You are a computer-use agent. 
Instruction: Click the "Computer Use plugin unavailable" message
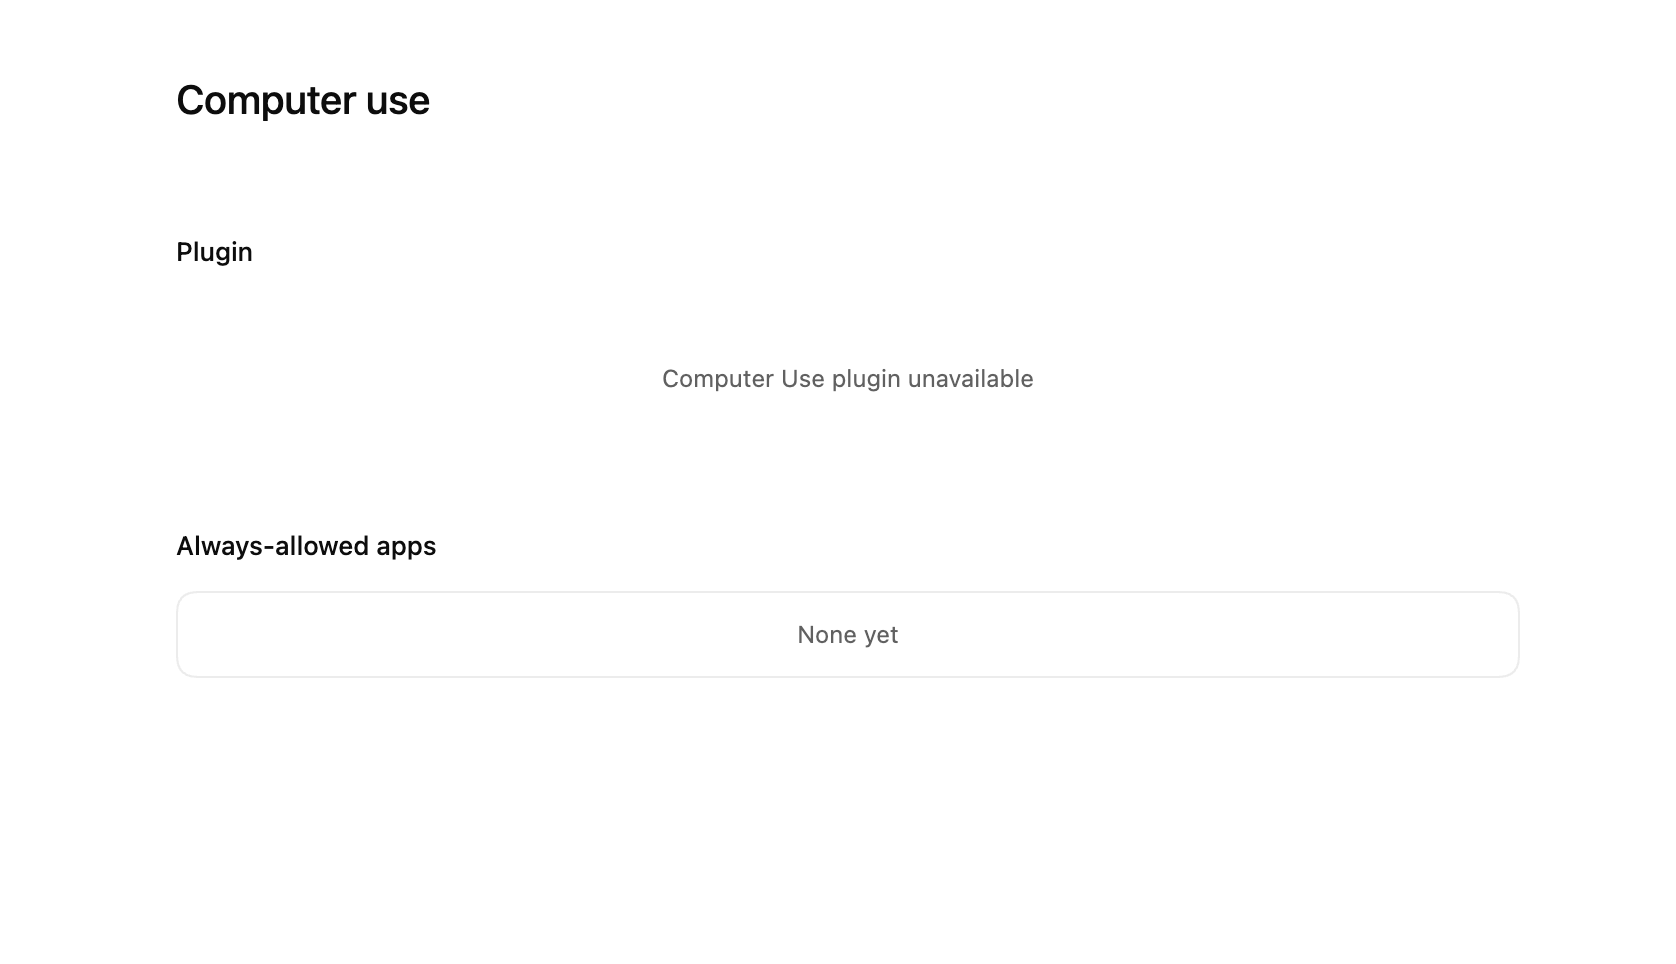(x=847, y=379)
